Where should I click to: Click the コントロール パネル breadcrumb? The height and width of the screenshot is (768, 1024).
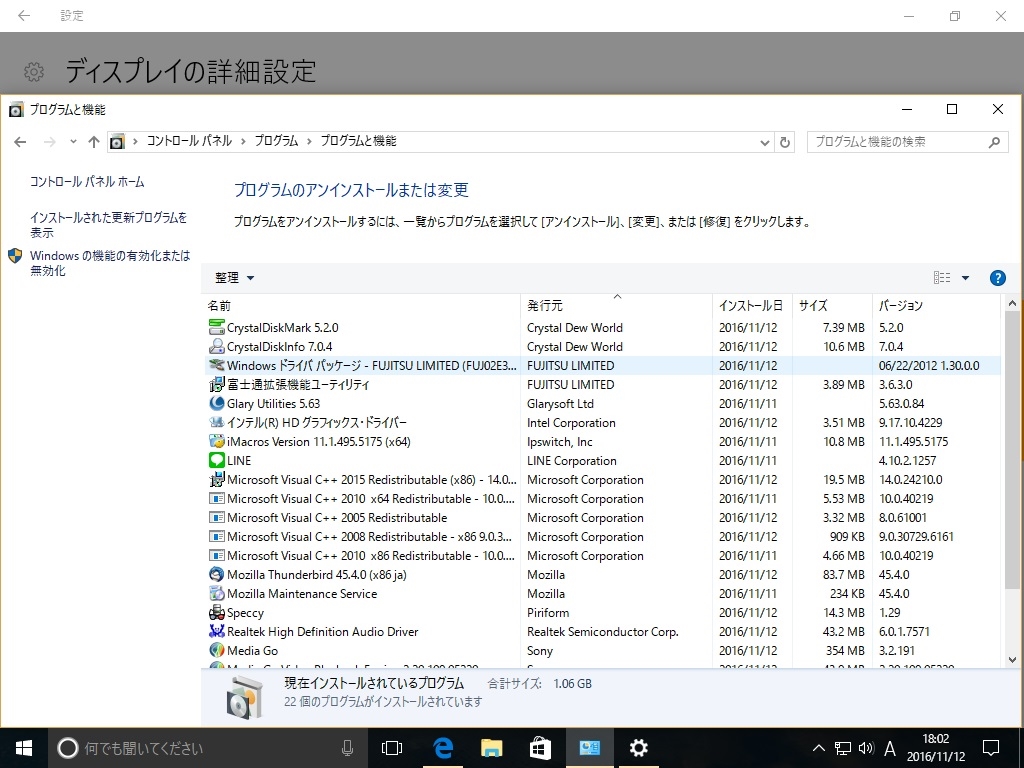click(x=189, y=141)
